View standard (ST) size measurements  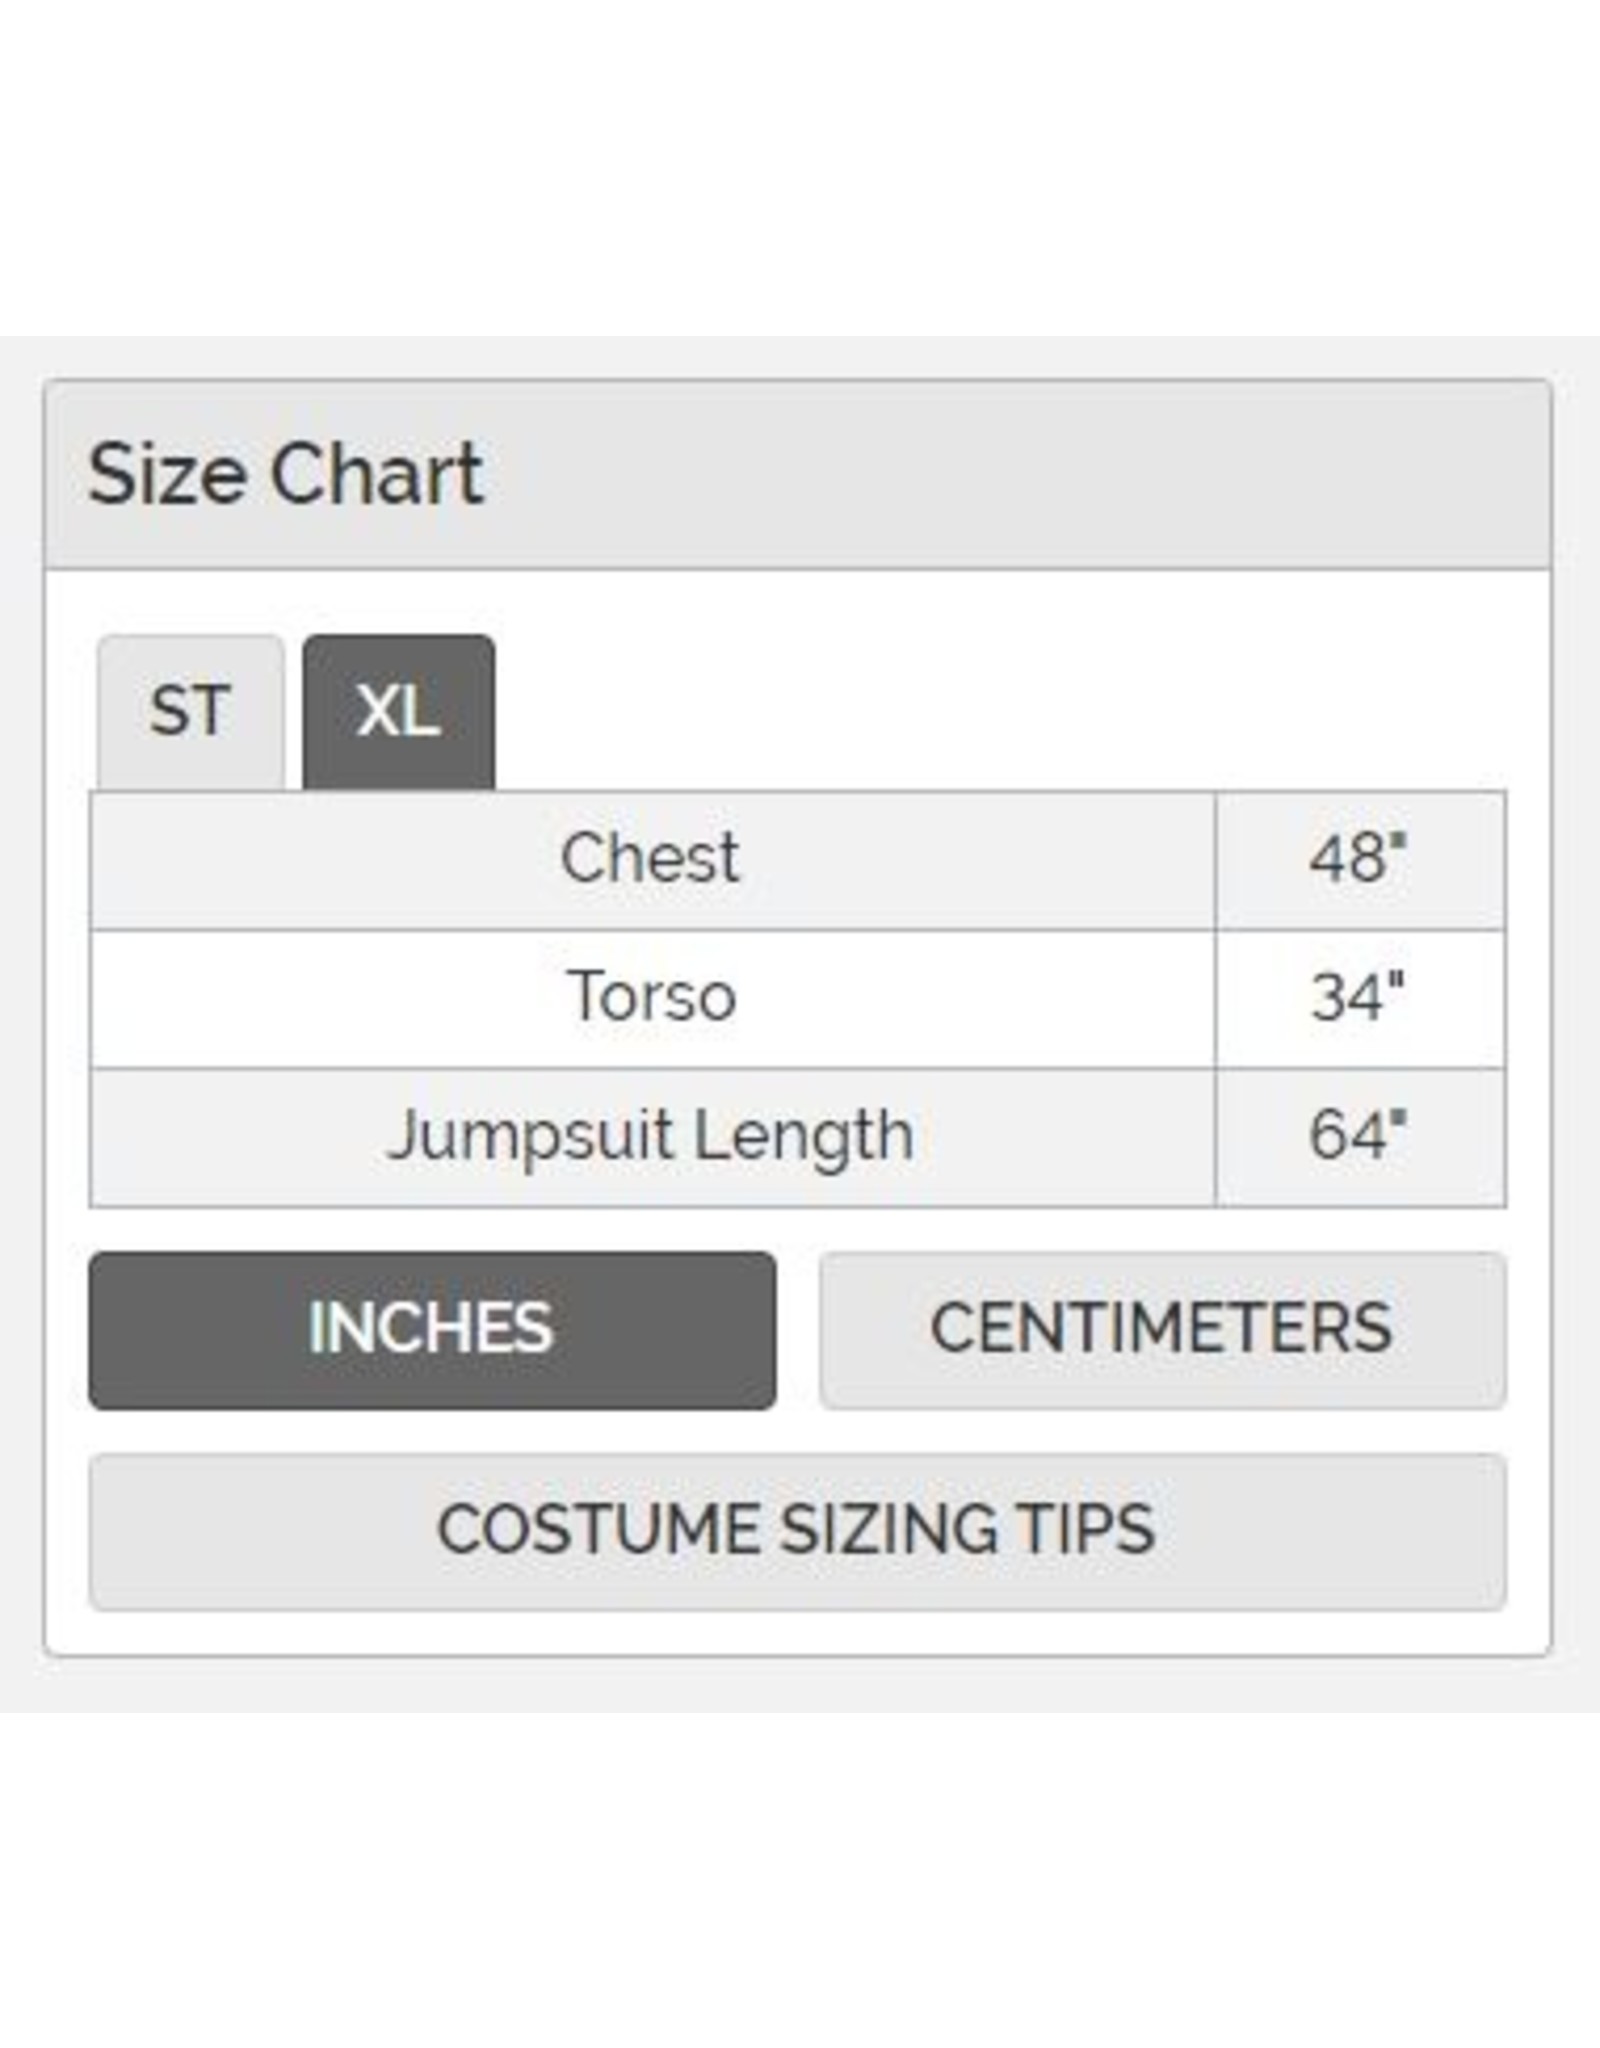[191, 712]
